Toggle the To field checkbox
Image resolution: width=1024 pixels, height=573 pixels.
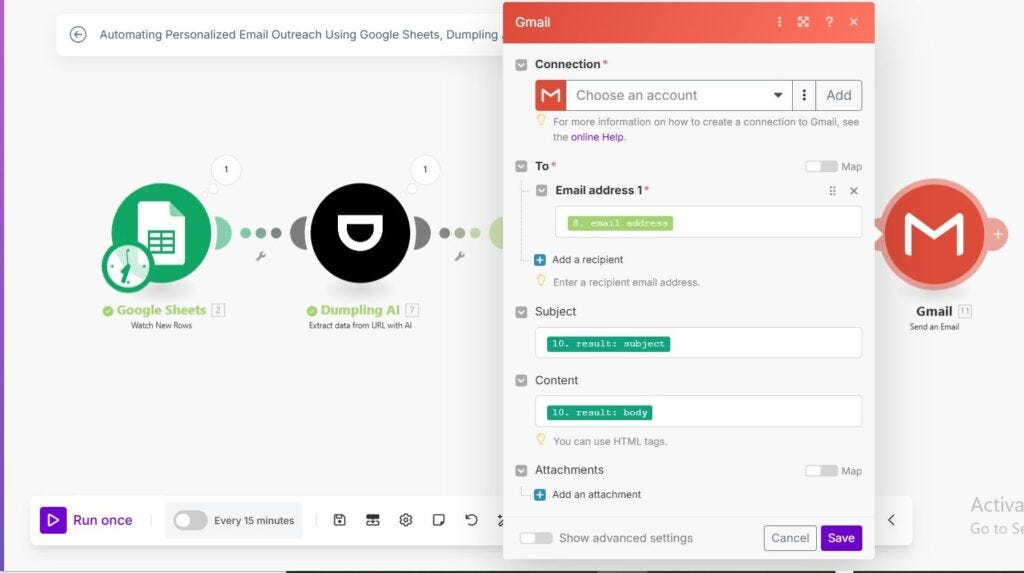521,167
